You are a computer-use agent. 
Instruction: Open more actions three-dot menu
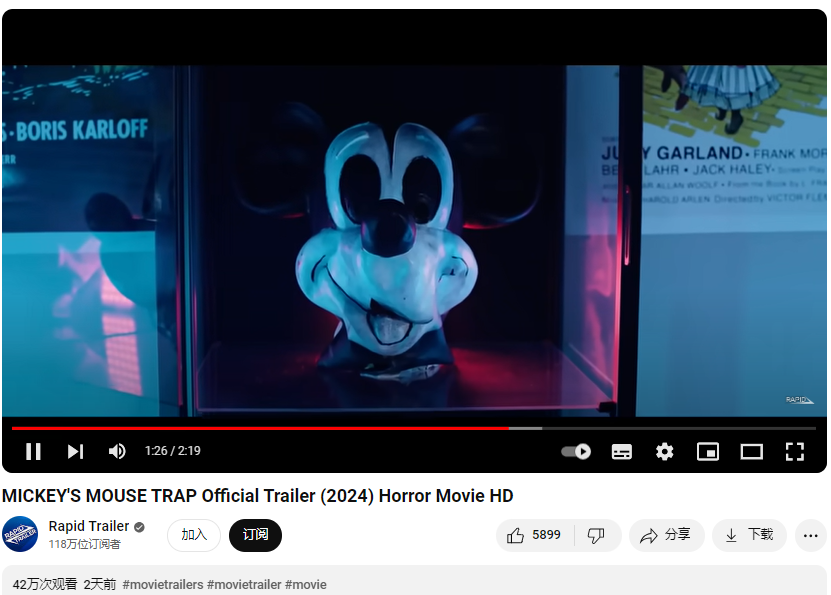tap(810, 535)
